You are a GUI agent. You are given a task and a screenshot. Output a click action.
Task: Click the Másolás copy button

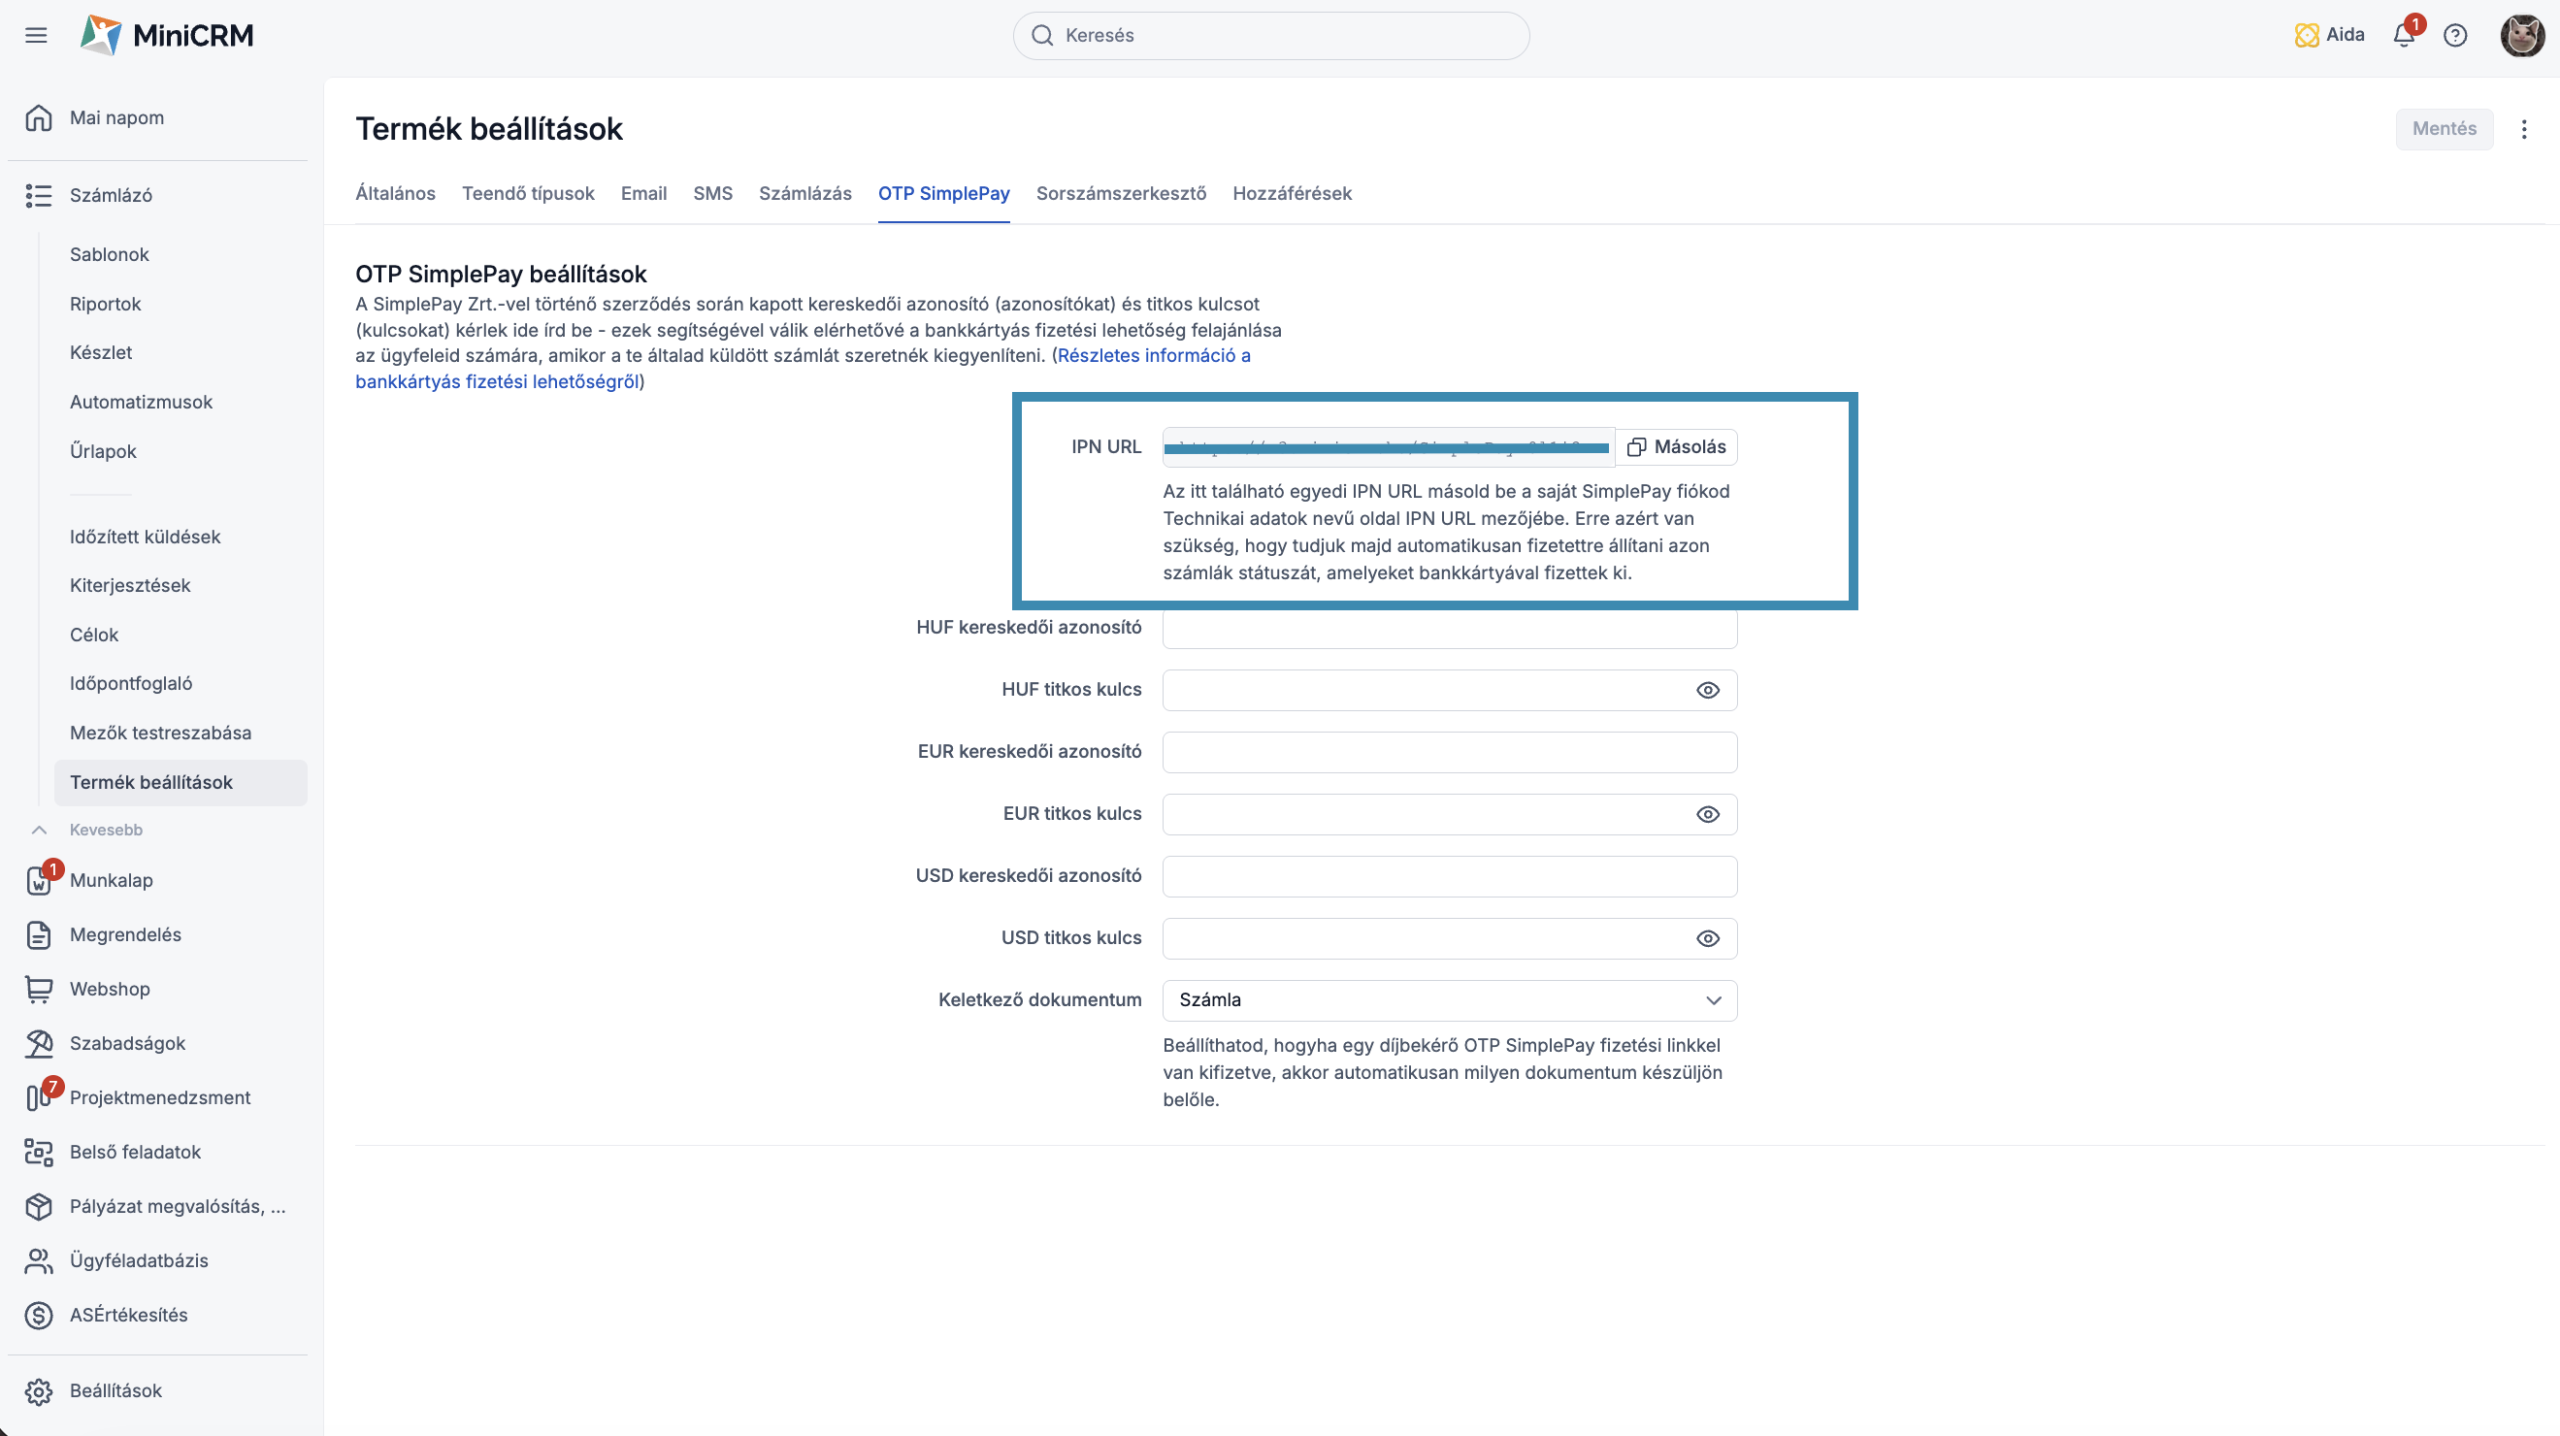[x=1677, y=447]
